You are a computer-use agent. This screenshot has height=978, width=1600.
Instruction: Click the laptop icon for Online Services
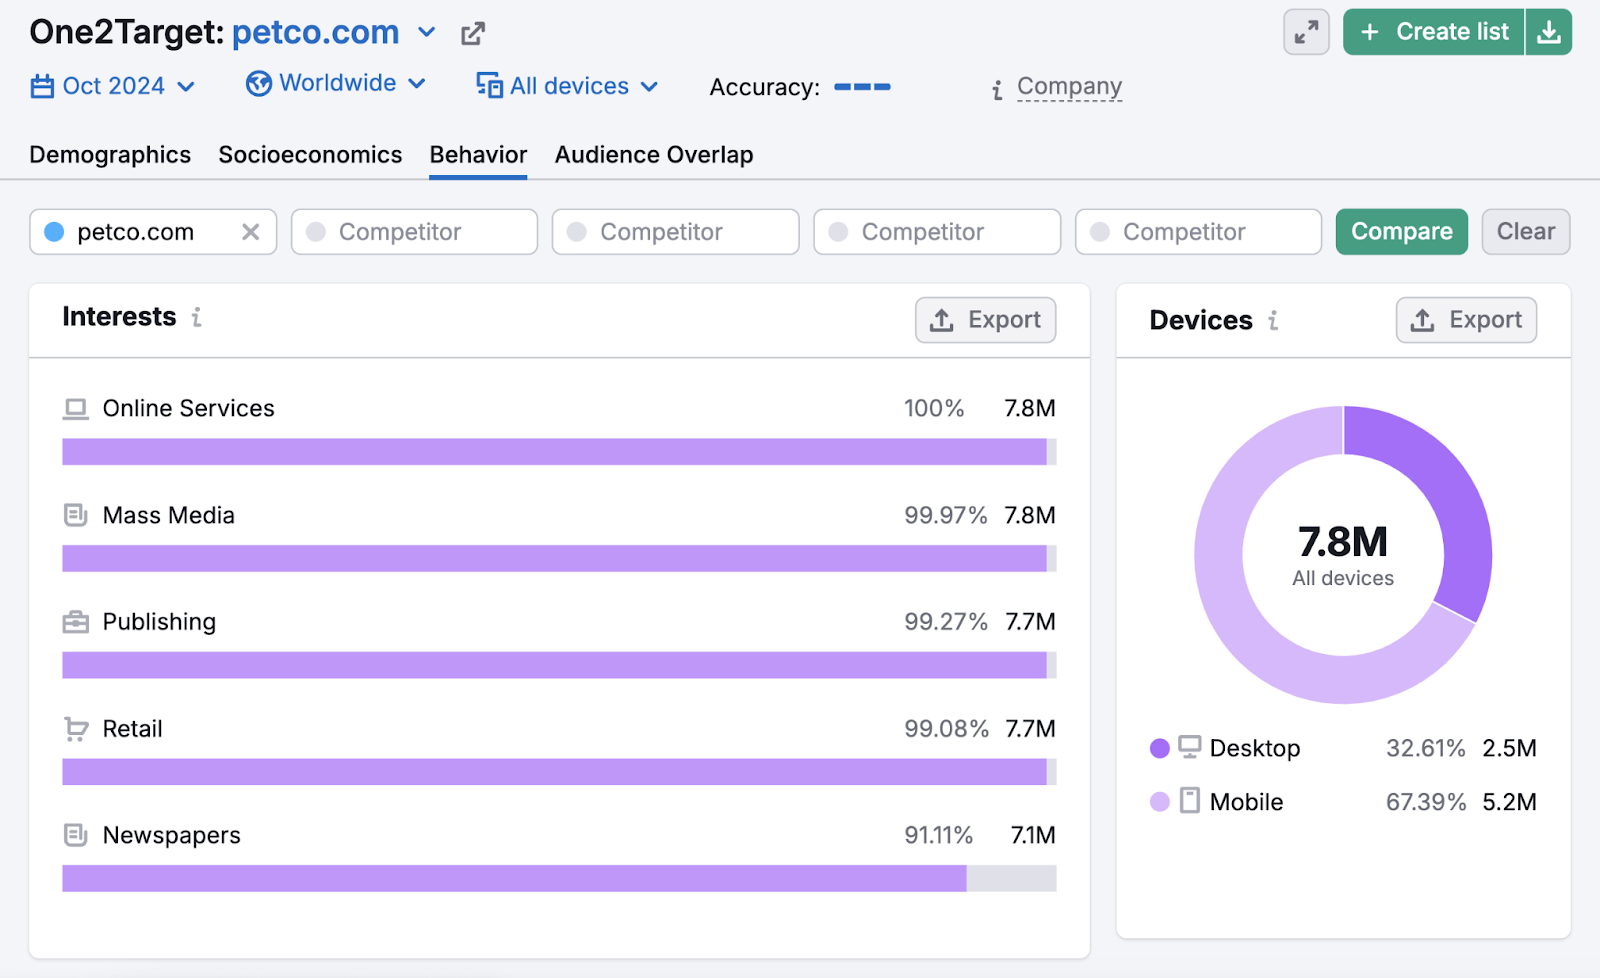coord(76,408)
